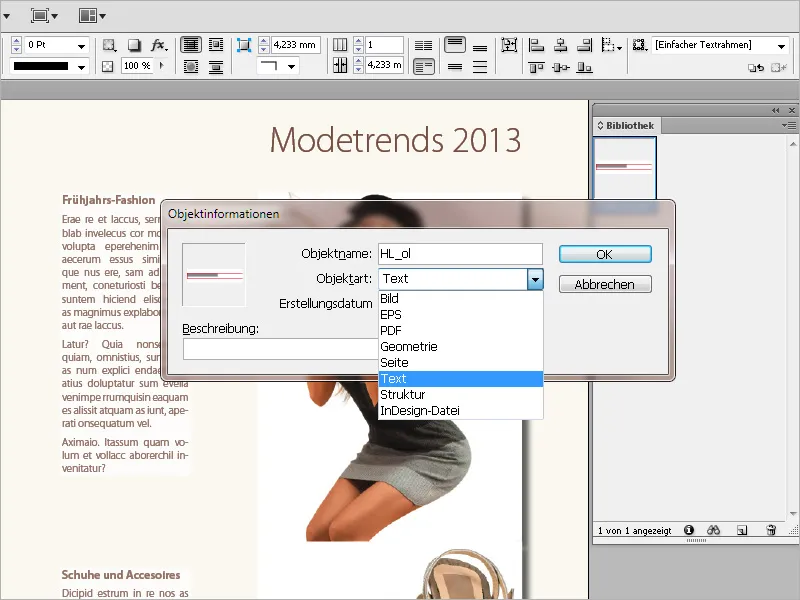
Task: Click the clear overrides icon
Action: tap(756, 67)
